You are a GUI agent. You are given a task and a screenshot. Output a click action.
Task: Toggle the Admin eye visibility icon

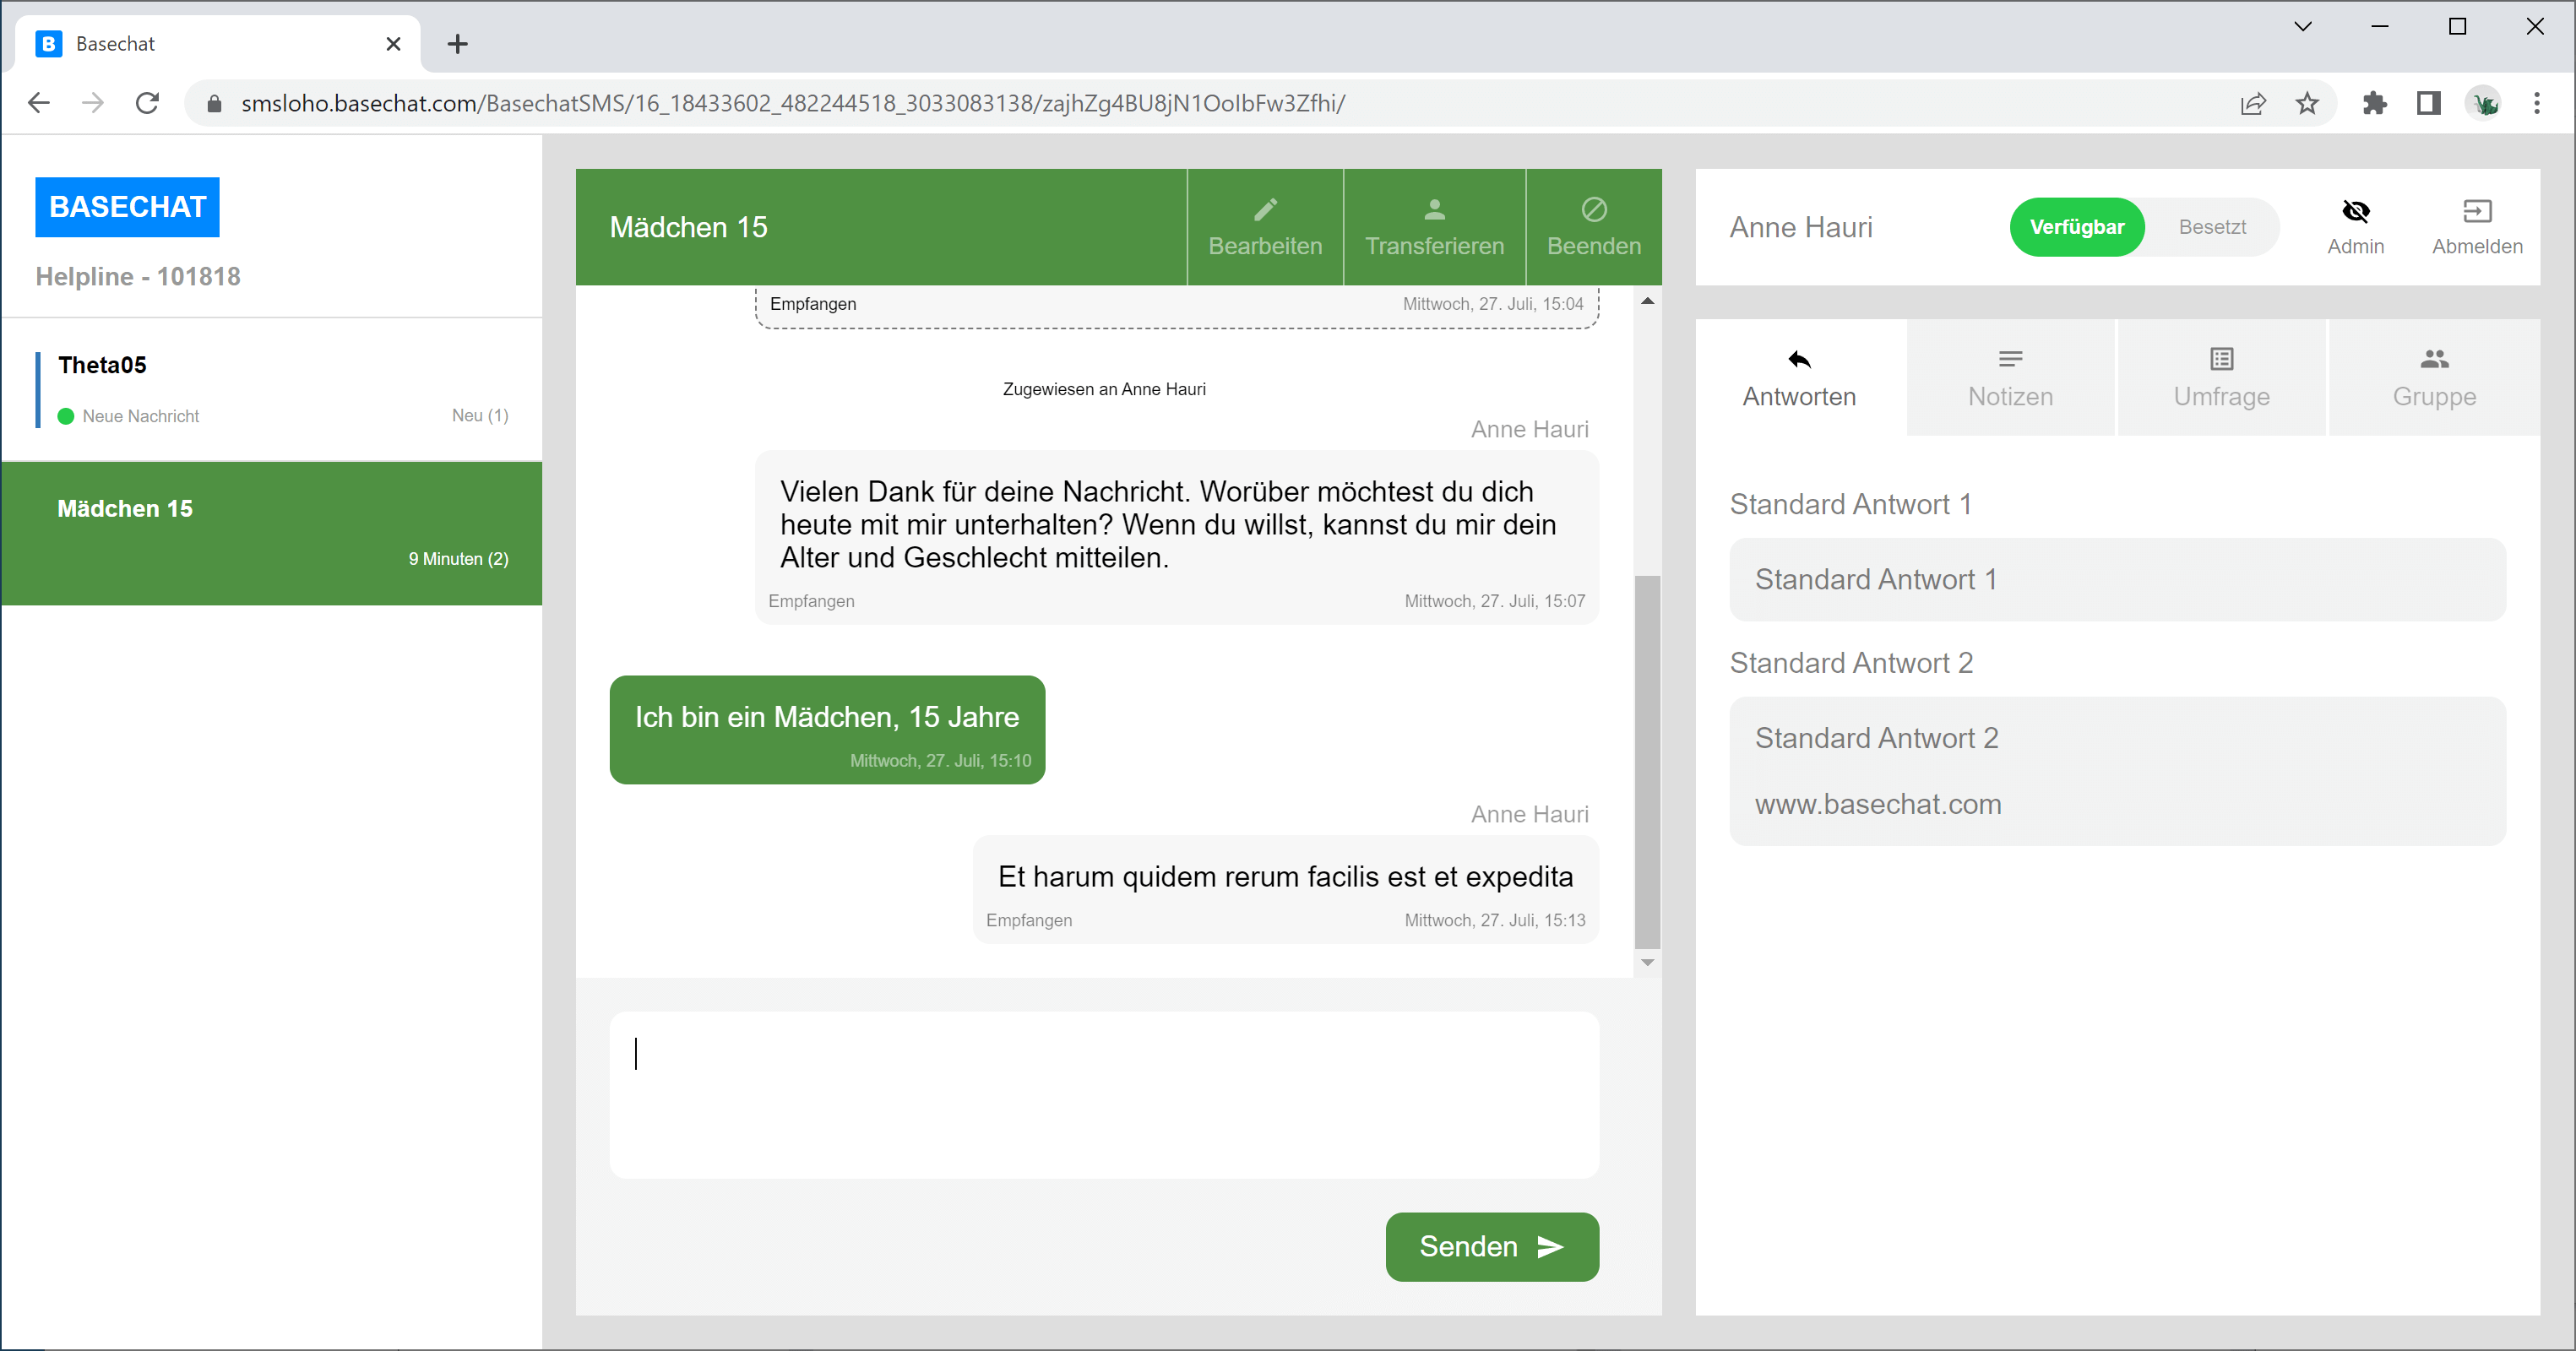(x=2355, y=211)
